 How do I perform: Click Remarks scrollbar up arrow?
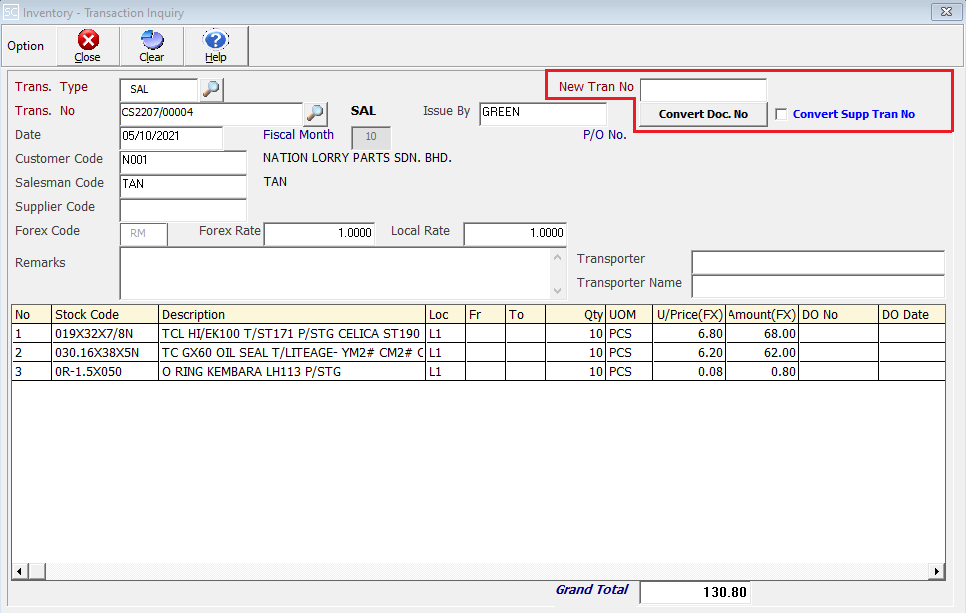[x=558, y=257]
